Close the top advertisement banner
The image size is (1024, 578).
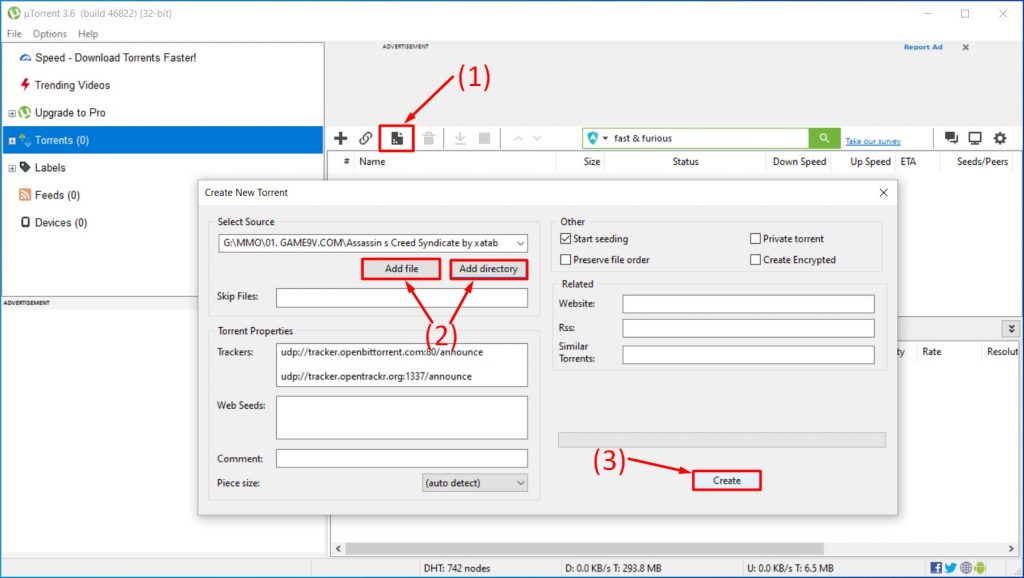click(x=966, y=47)
